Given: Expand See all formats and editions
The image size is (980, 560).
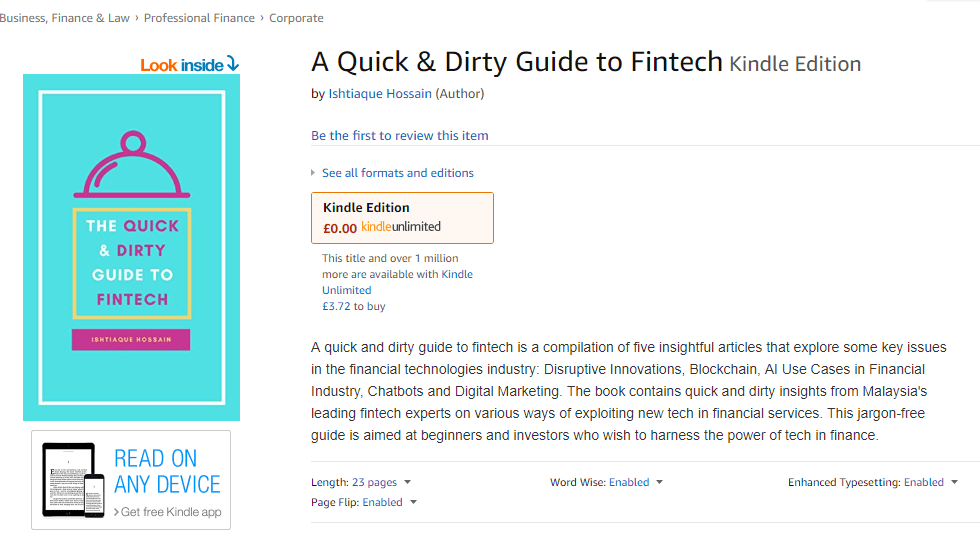Looking at the screenshot, I should point(397,173).
